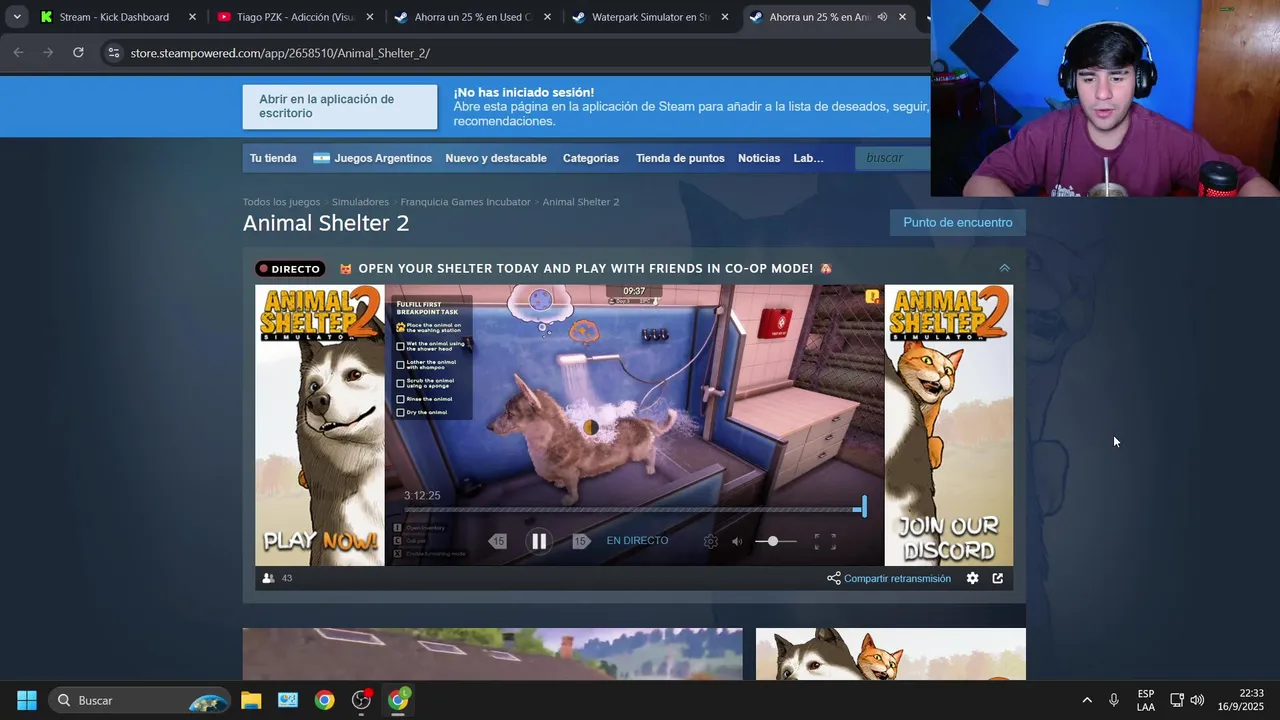Open system volume tray icon
1280x720 pixels.
tap(1197, 700)
